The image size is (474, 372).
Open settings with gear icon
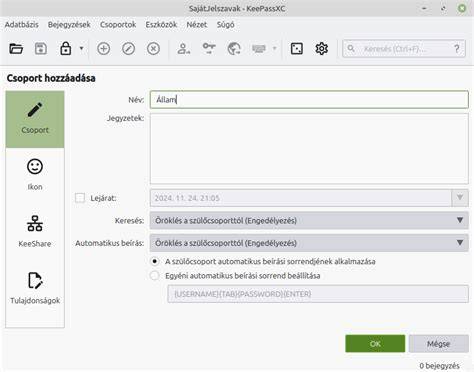(322, 49)
